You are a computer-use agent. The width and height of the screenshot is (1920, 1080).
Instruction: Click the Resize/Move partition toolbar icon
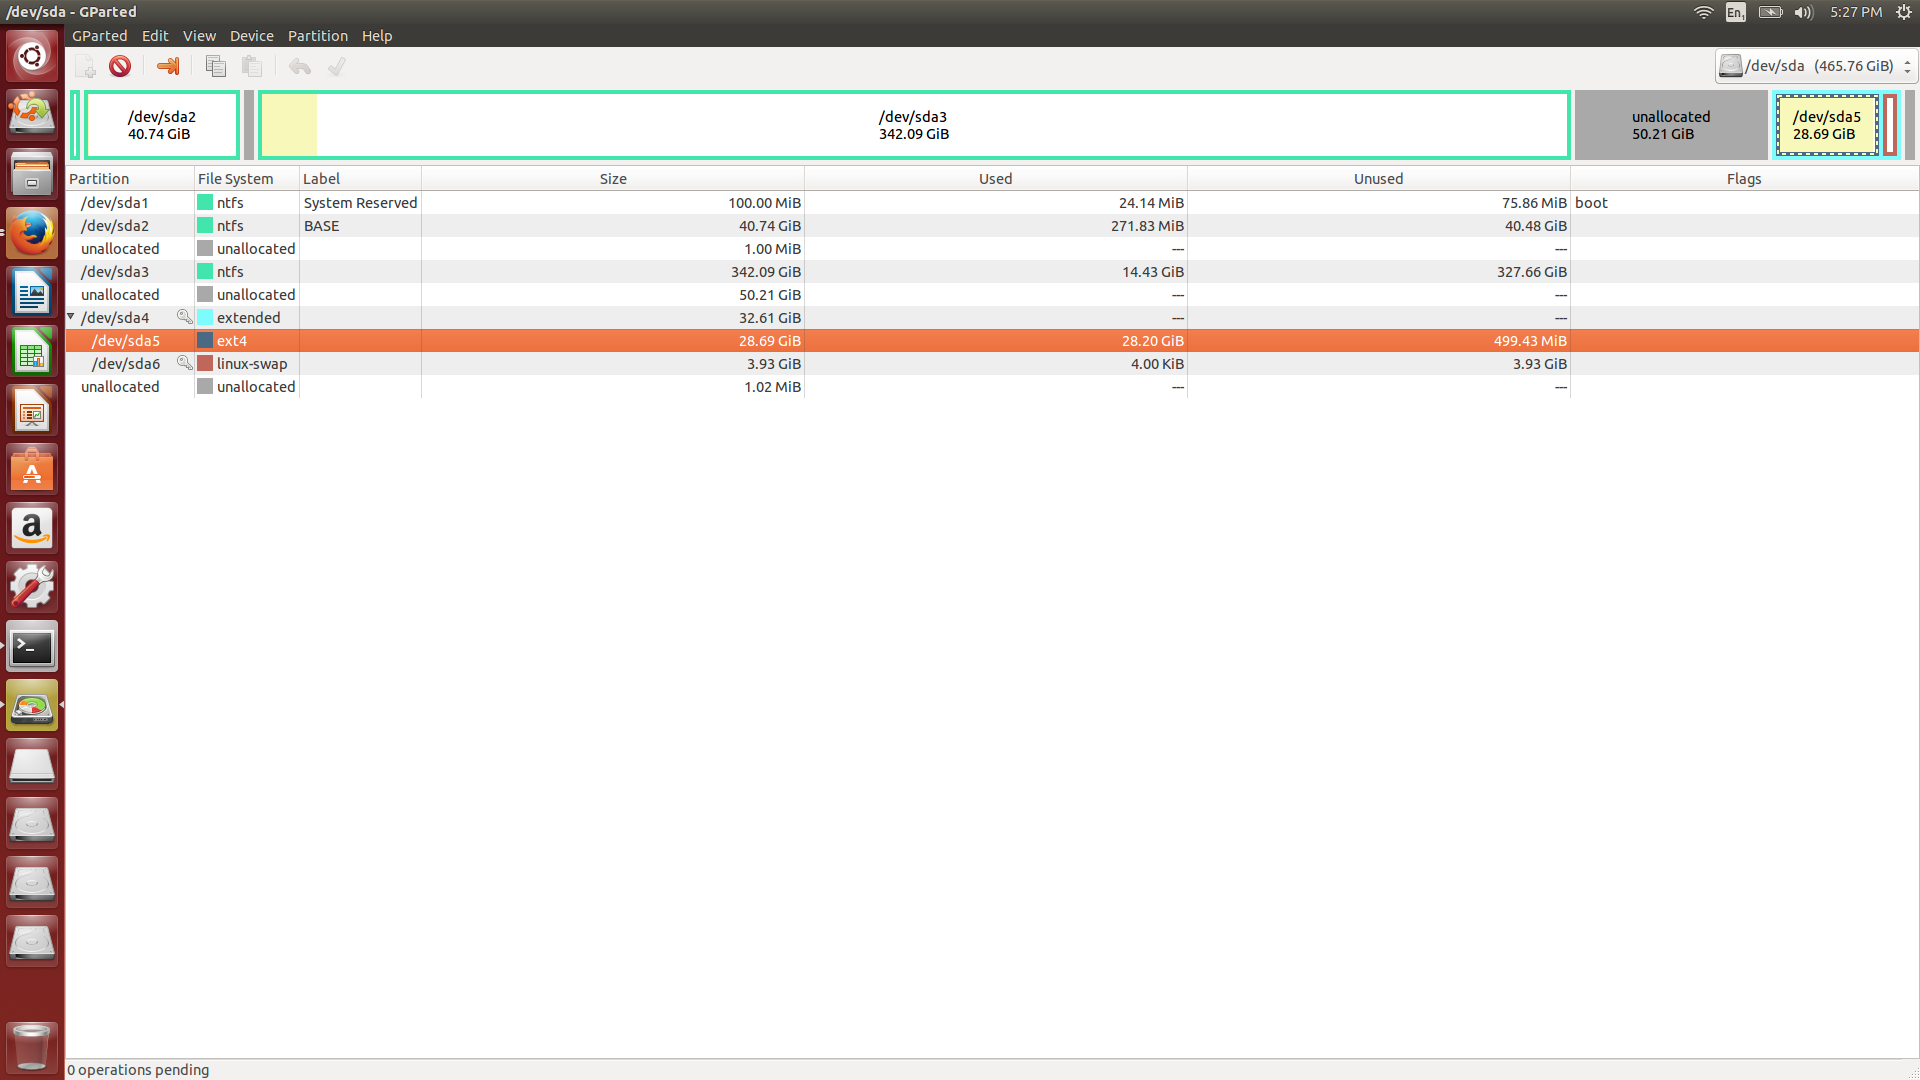click(168, 67)
